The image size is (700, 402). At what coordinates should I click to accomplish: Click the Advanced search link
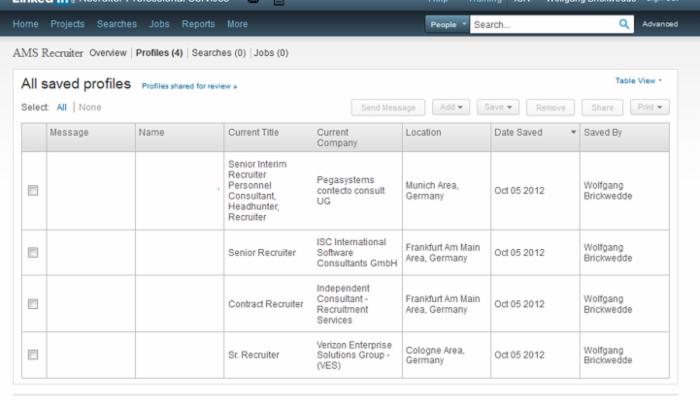pos(659,24)
